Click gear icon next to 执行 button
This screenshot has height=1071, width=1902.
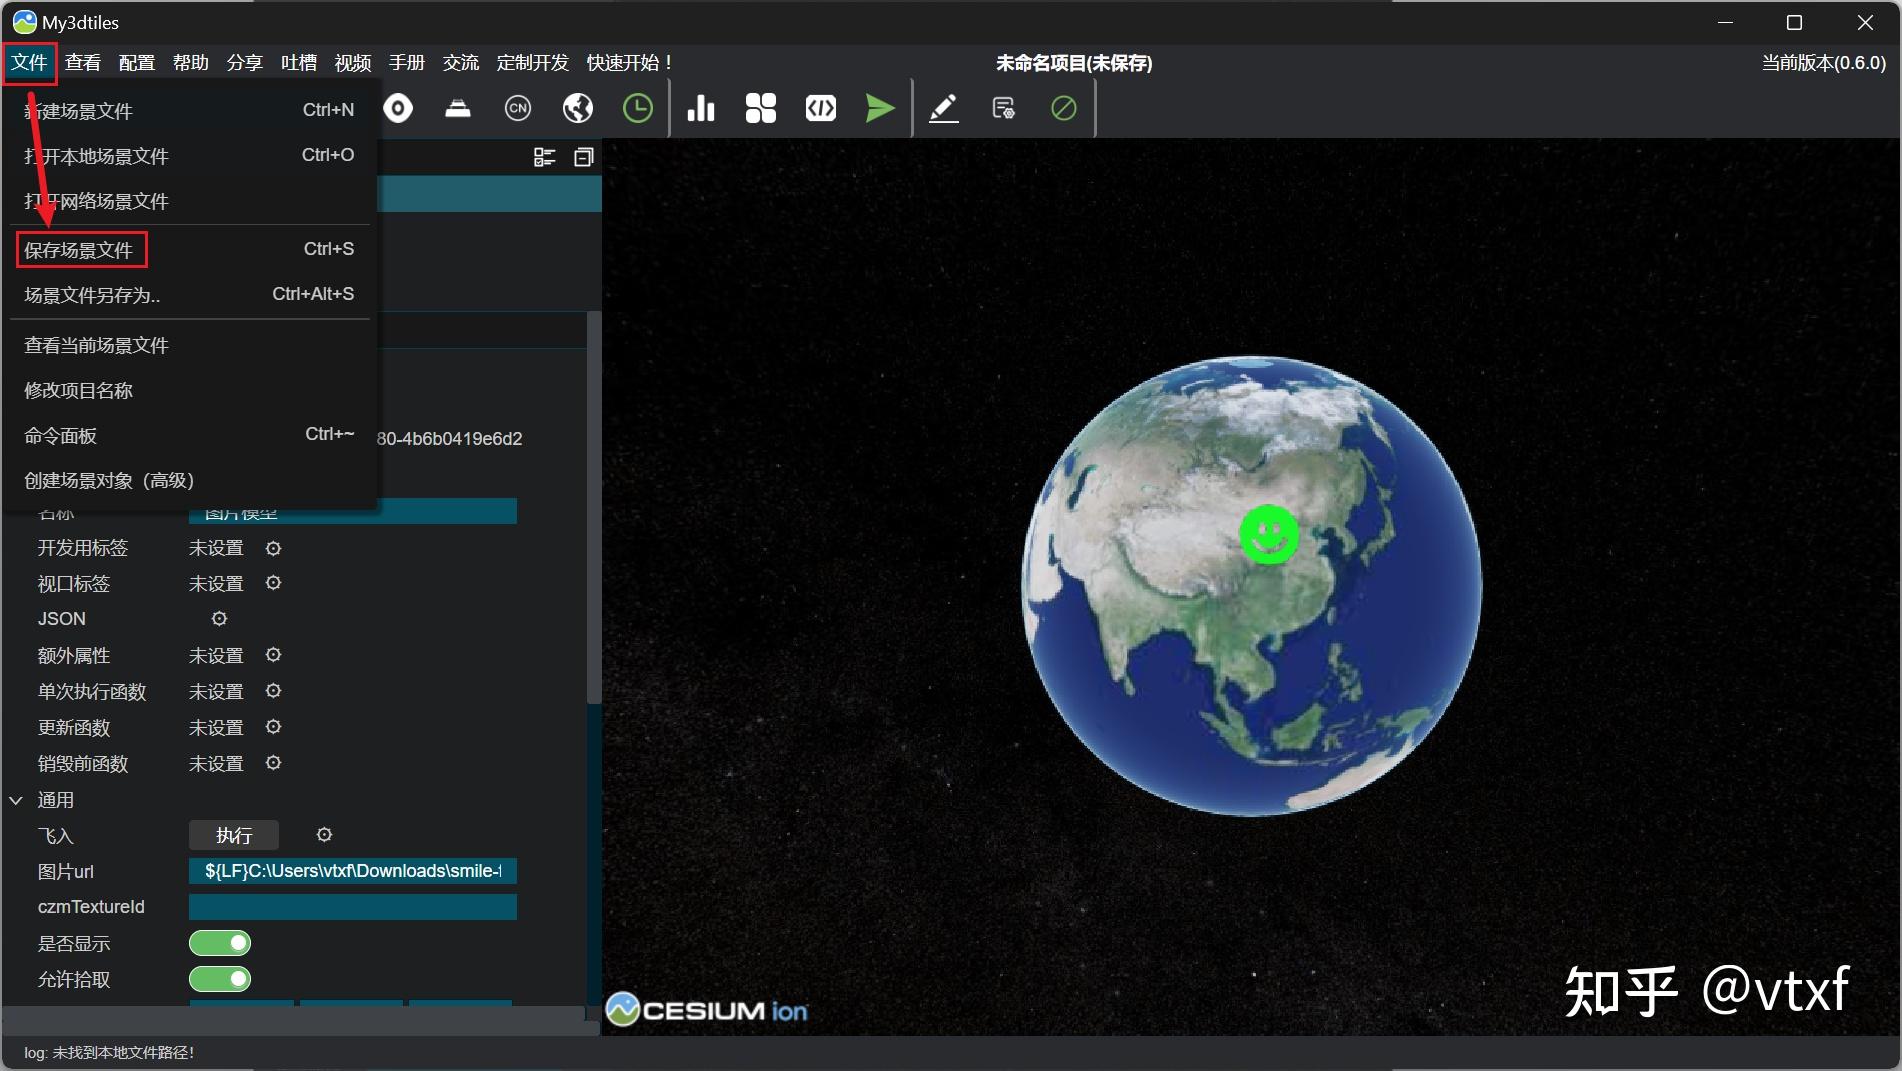[x=324, y=835]
